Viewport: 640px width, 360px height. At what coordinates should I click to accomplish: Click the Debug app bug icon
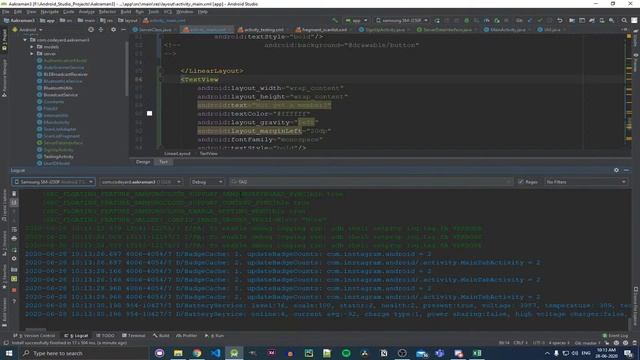[467, 20]
